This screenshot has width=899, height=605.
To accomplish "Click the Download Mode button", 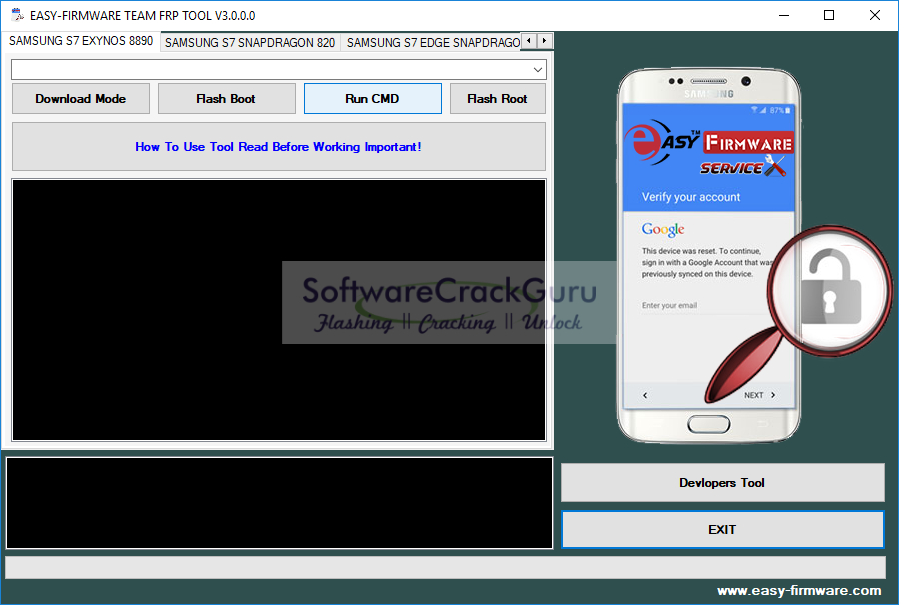I will [x=81, y=99].
